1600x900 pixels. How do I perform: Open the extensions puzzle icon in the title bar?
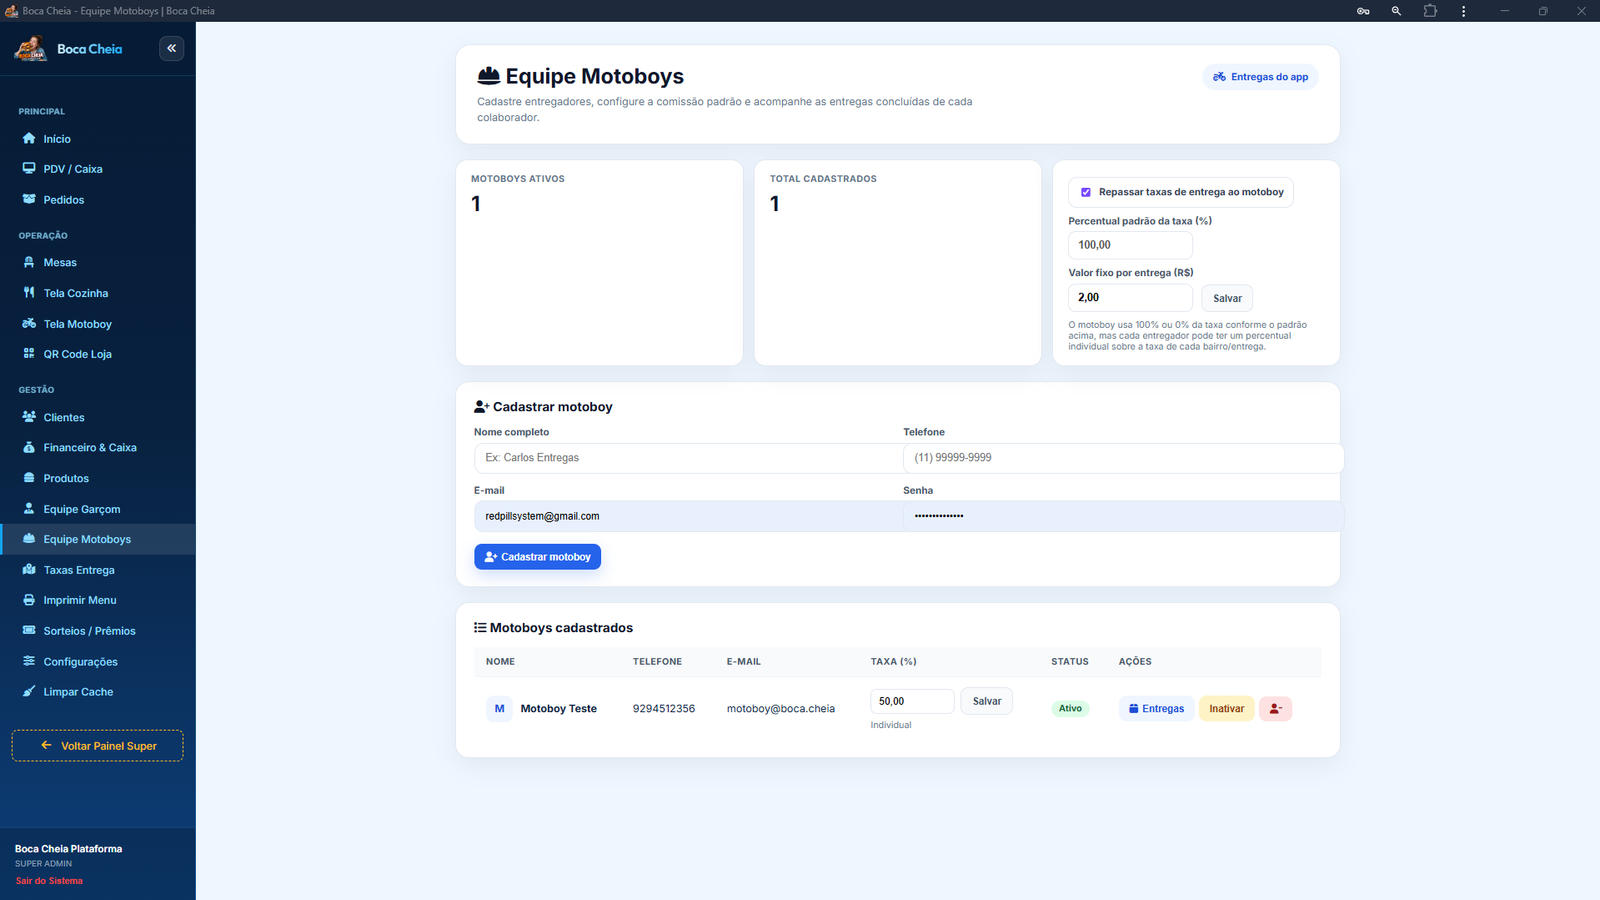[1430, 11]
